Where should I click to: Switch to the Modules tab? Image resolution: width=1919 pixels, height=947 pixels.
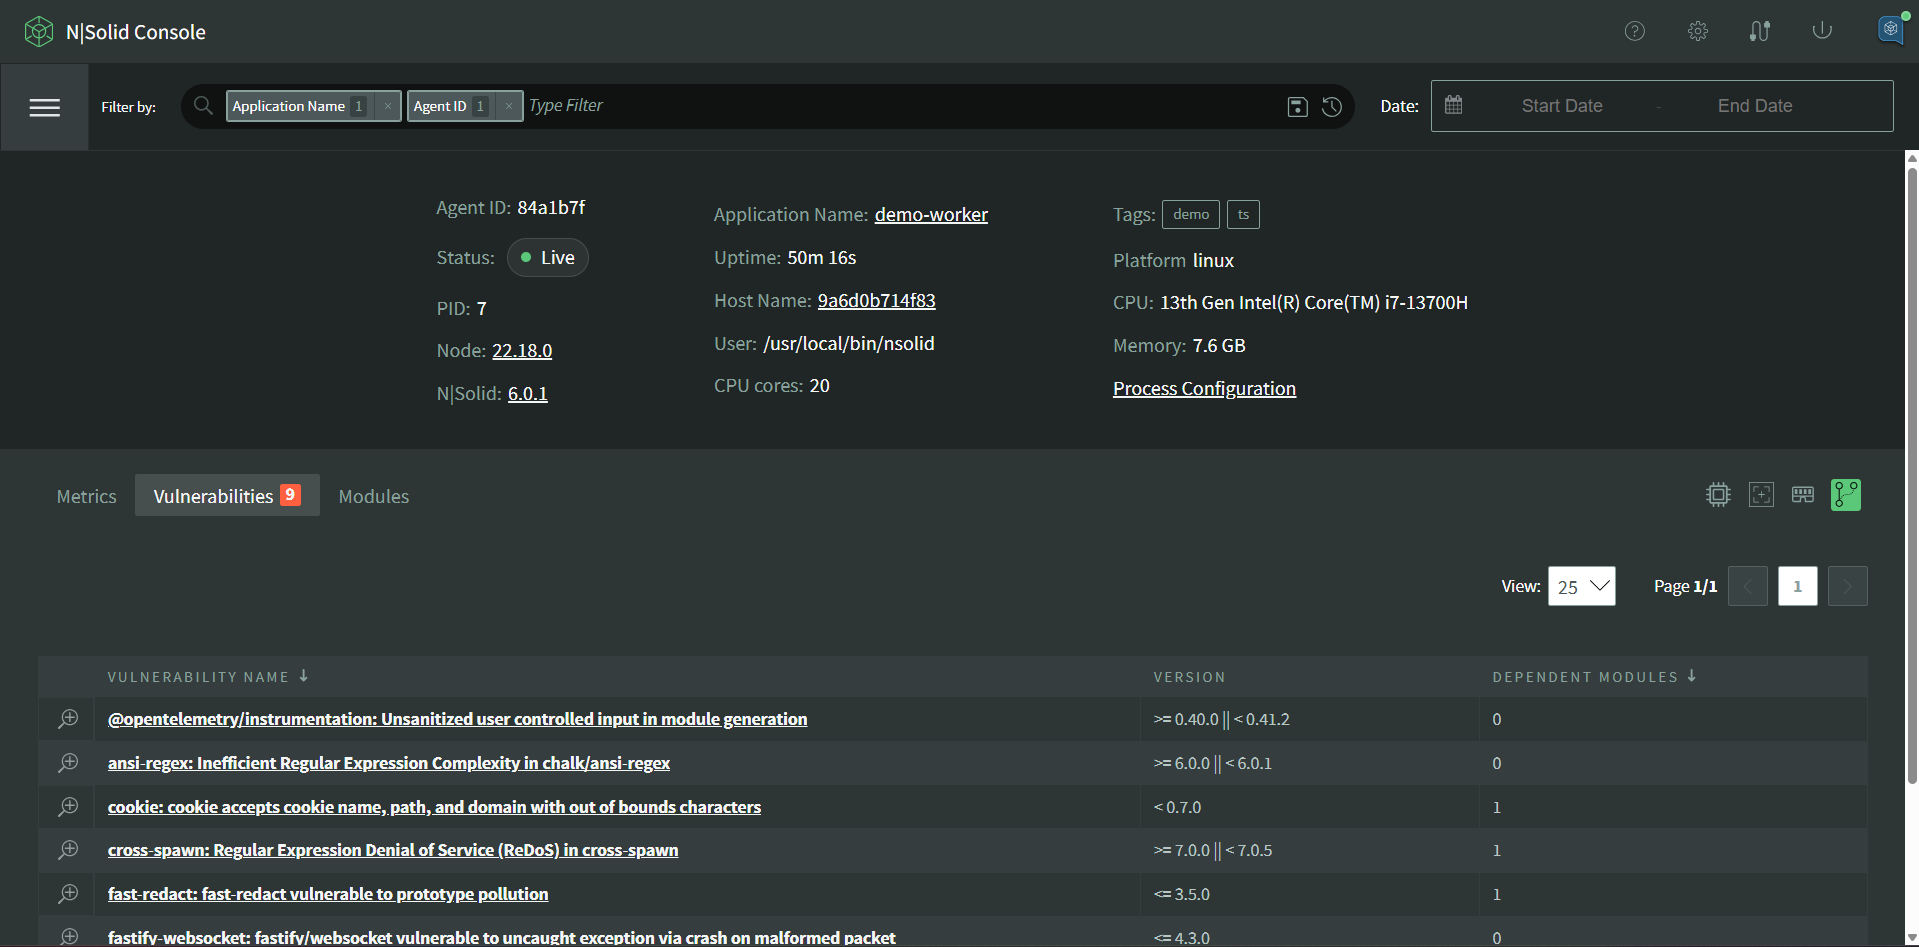(x=373, y=495)
